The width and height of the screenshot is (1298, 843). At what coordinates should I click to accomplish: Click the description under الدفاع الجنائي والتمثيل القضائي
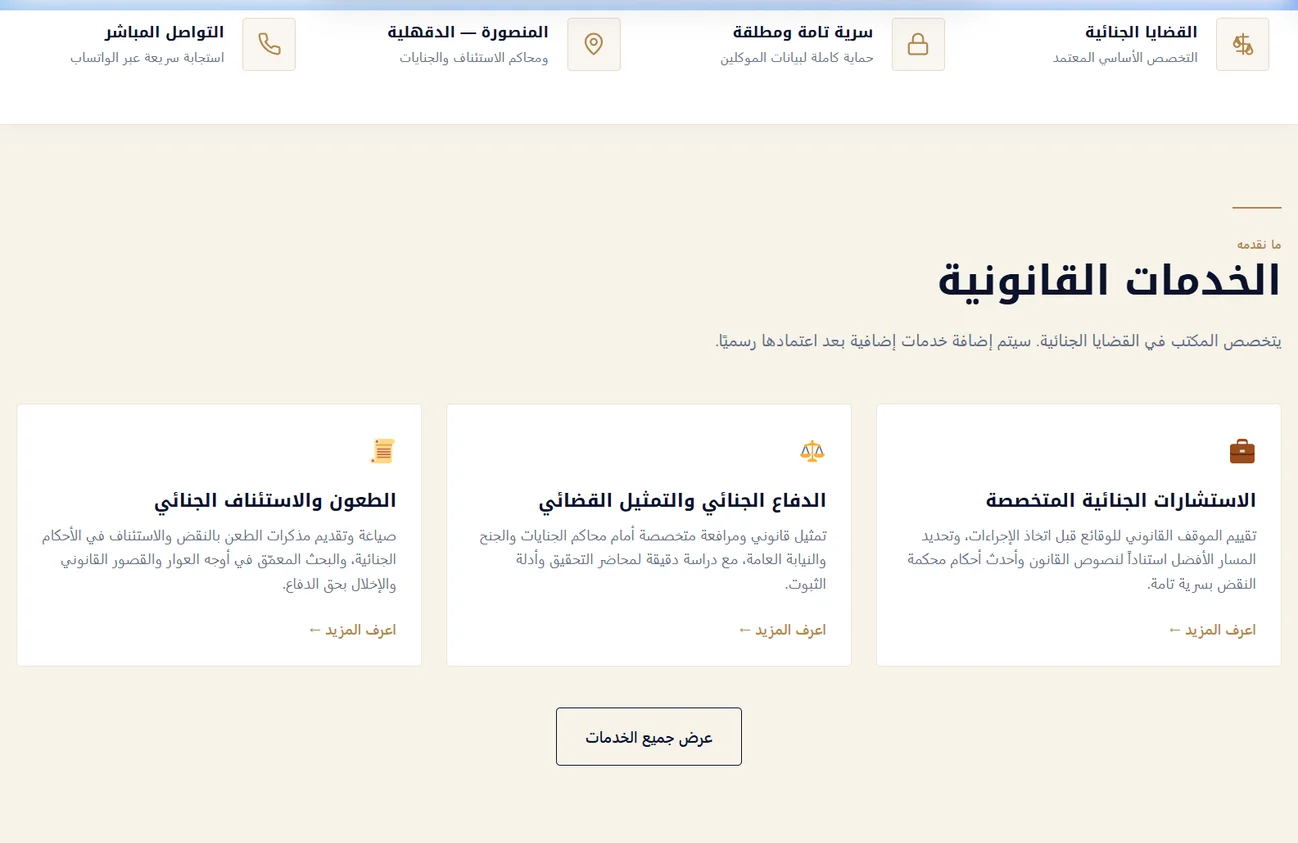tap(653, 560)
